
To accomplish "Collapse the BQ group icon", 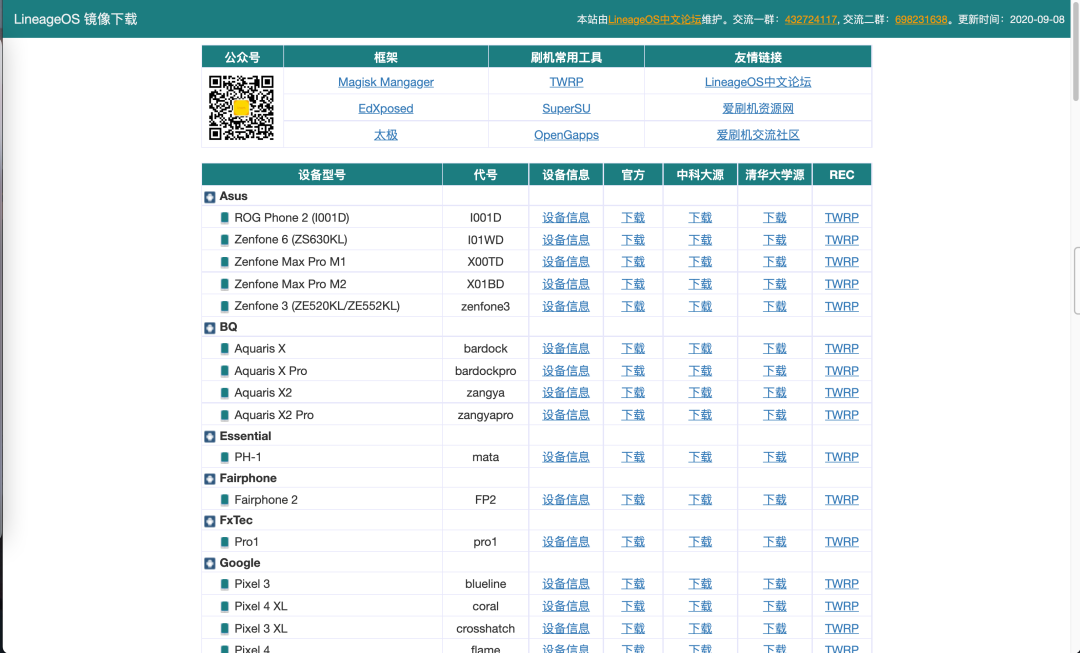I will tap(210, 328).
